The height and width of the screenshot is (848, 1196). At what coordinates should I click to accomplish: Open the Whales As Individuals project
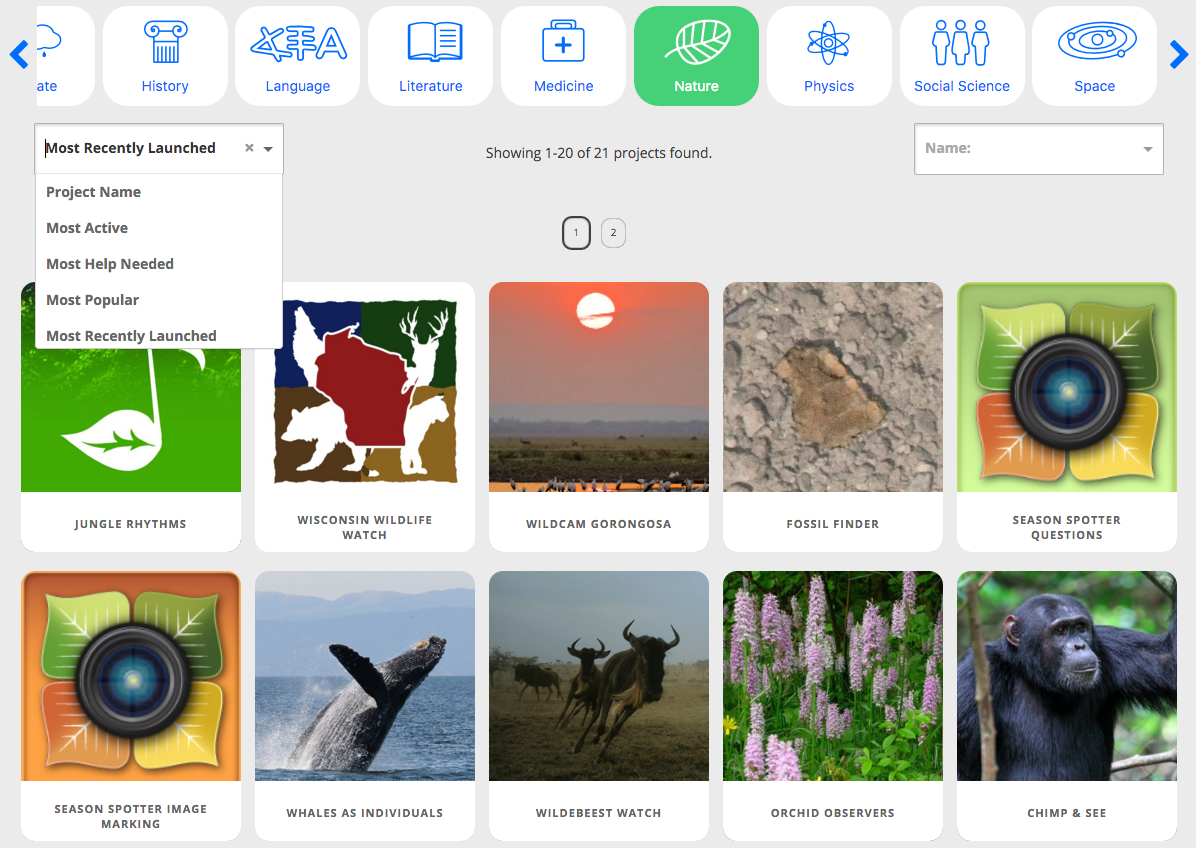[364, 705]
